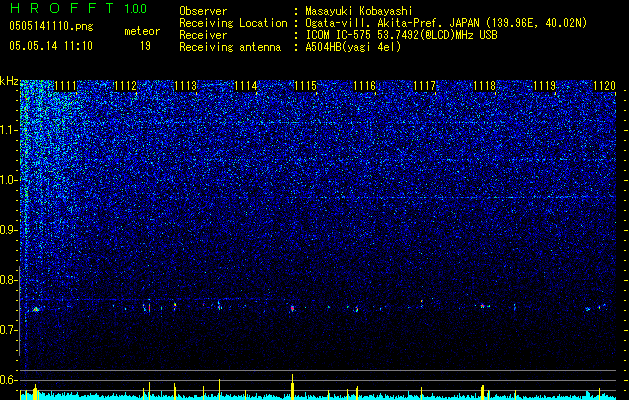Select receiver text ICOM IC-575 53.7492 MHz USB

pyautogui.click(x=402, y=35)
